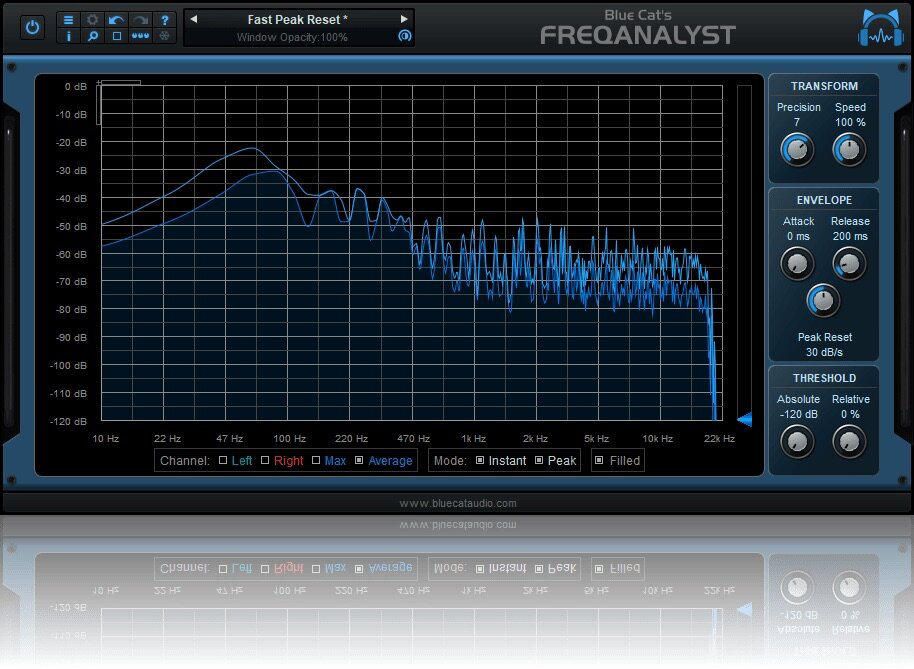Click the Speed value 100 %
Viewport: 914px width, 669px height.
pyautogui.click(x=850, y=122)
